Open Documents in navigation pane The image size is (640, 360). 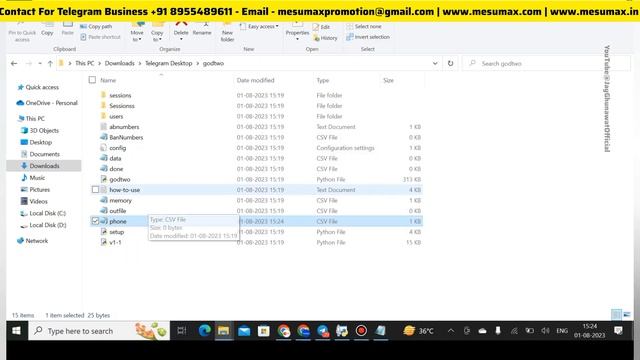(40, 154)
